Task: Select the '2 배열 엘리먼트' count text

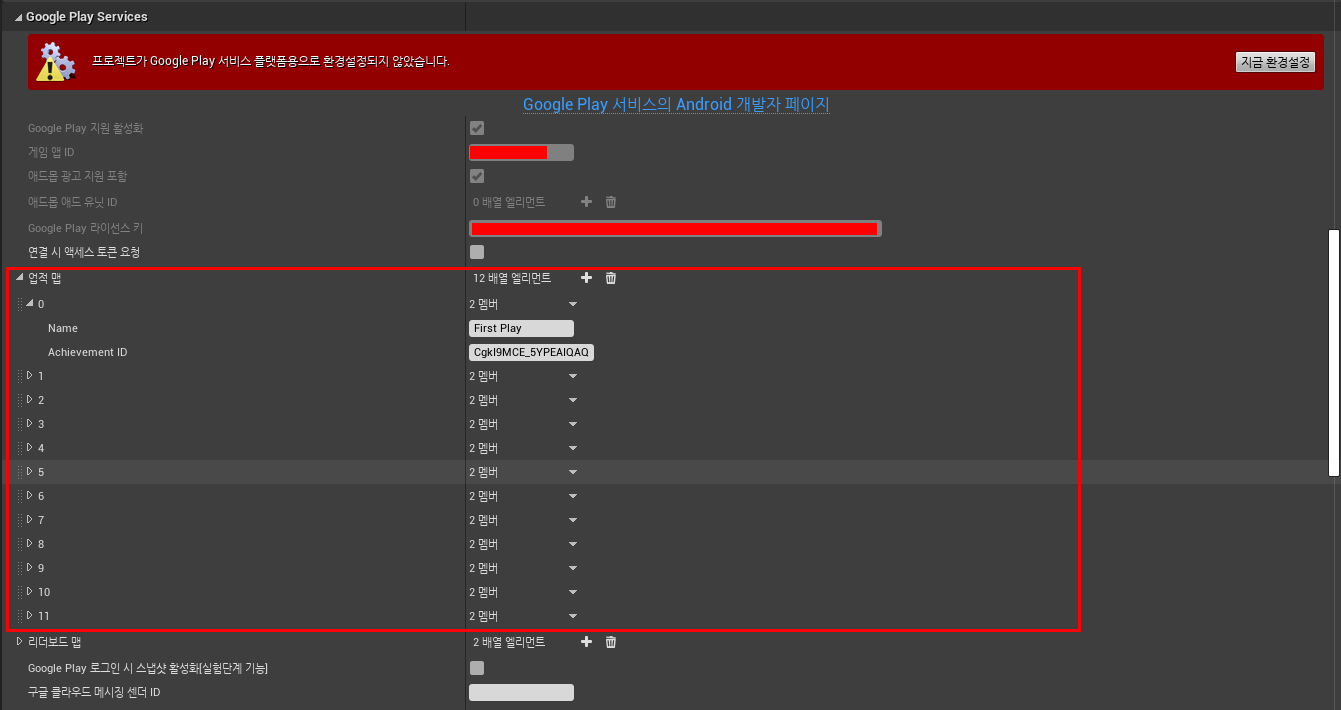Action: tap(509, 642)
